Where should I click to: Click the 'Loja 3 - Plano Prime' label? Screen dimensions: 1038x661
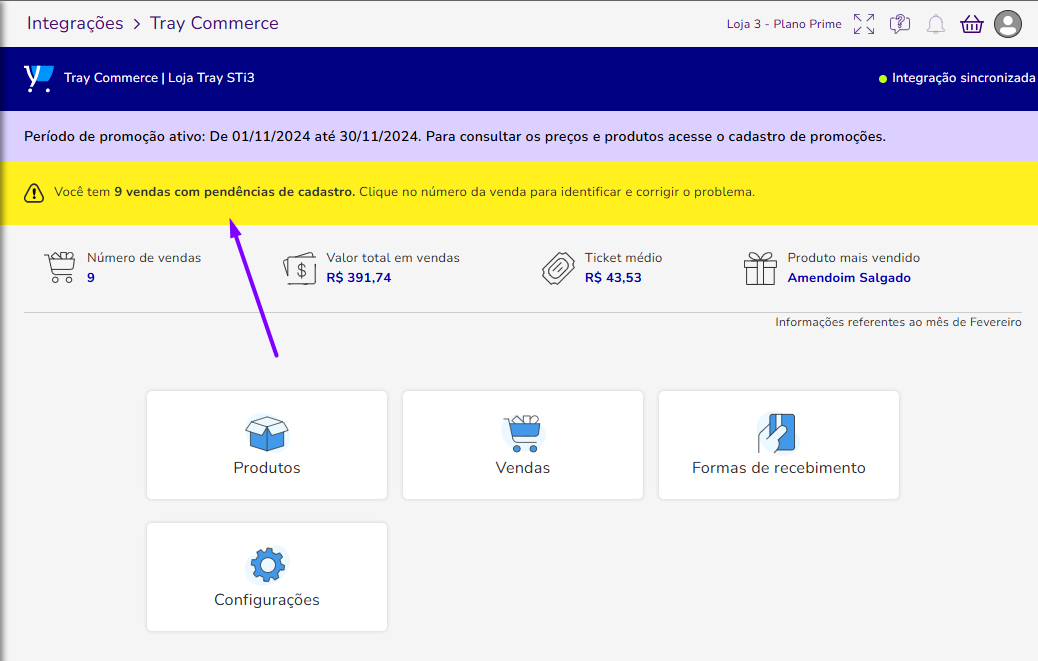click(784, 24)
